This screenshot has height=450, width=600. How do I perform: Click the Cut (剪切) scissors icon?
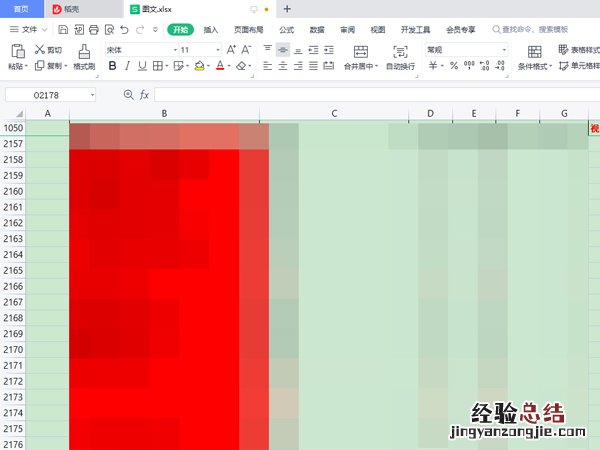40,49
